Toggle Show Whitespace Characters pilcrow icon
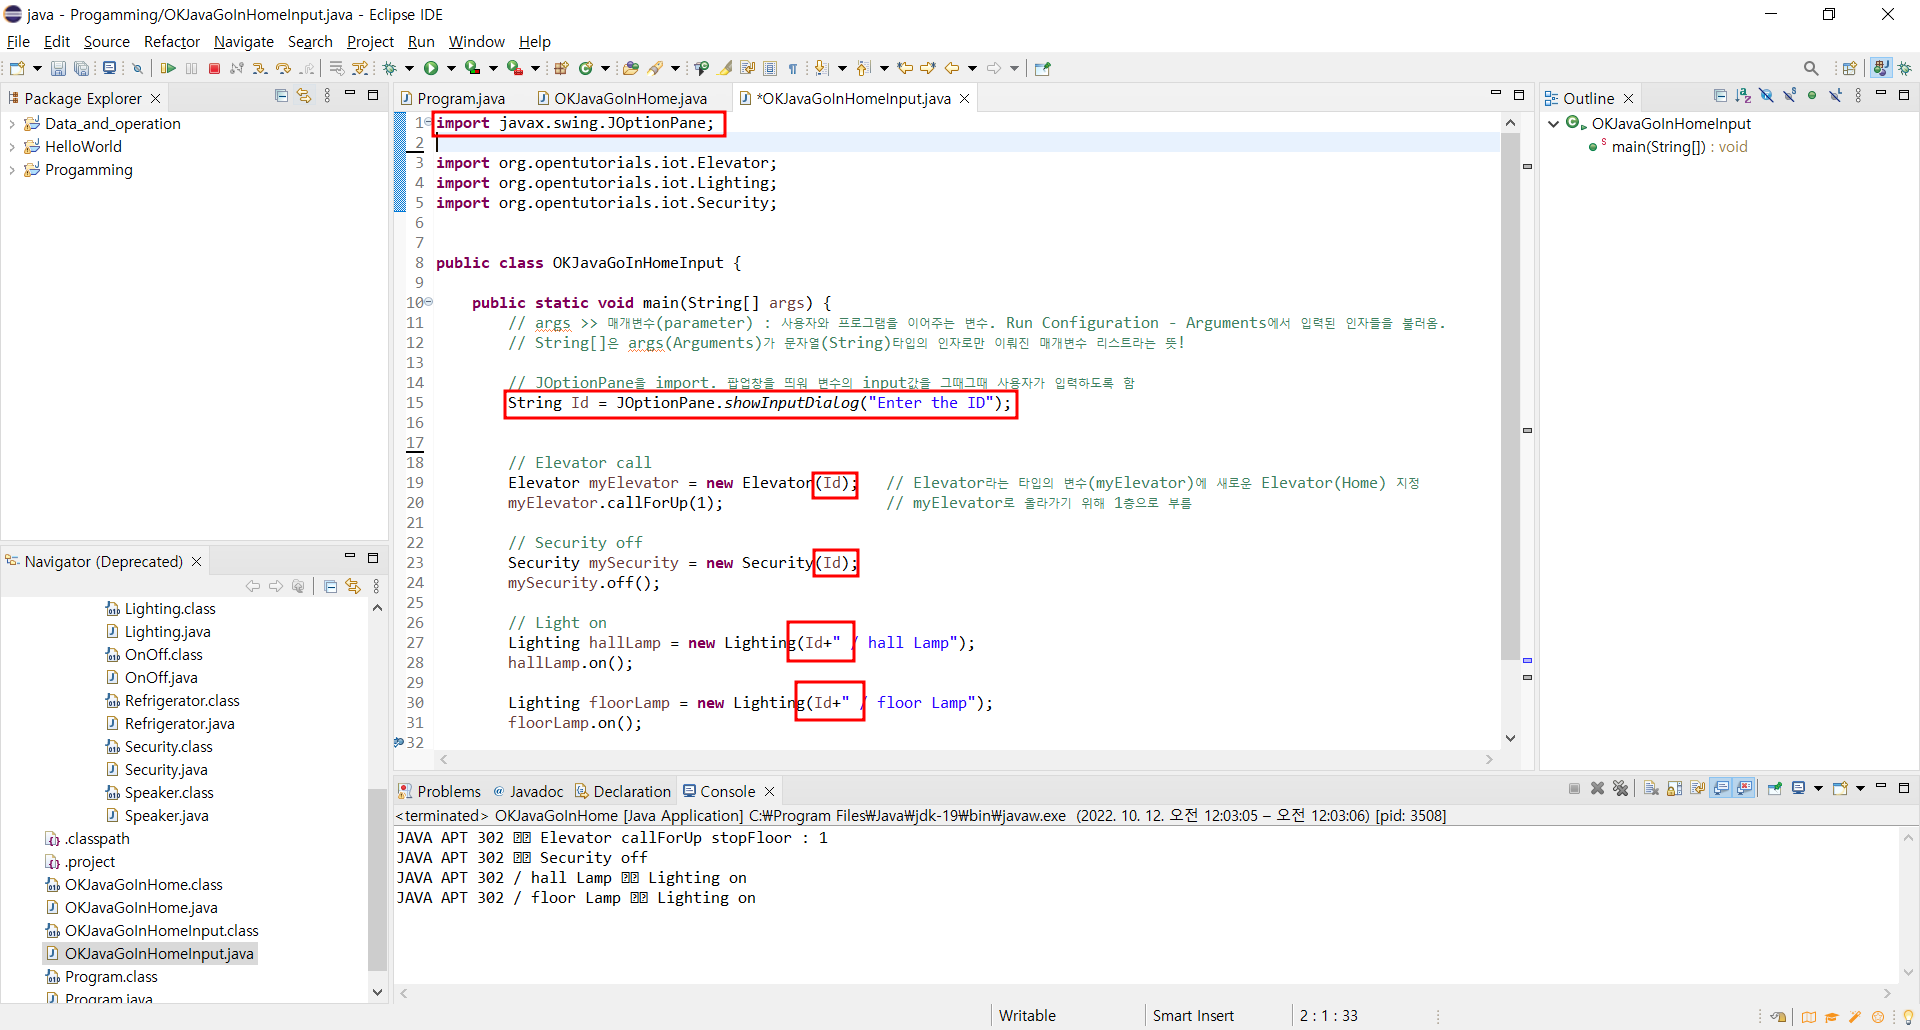Screen dimensions: 1920x1030 792,68
